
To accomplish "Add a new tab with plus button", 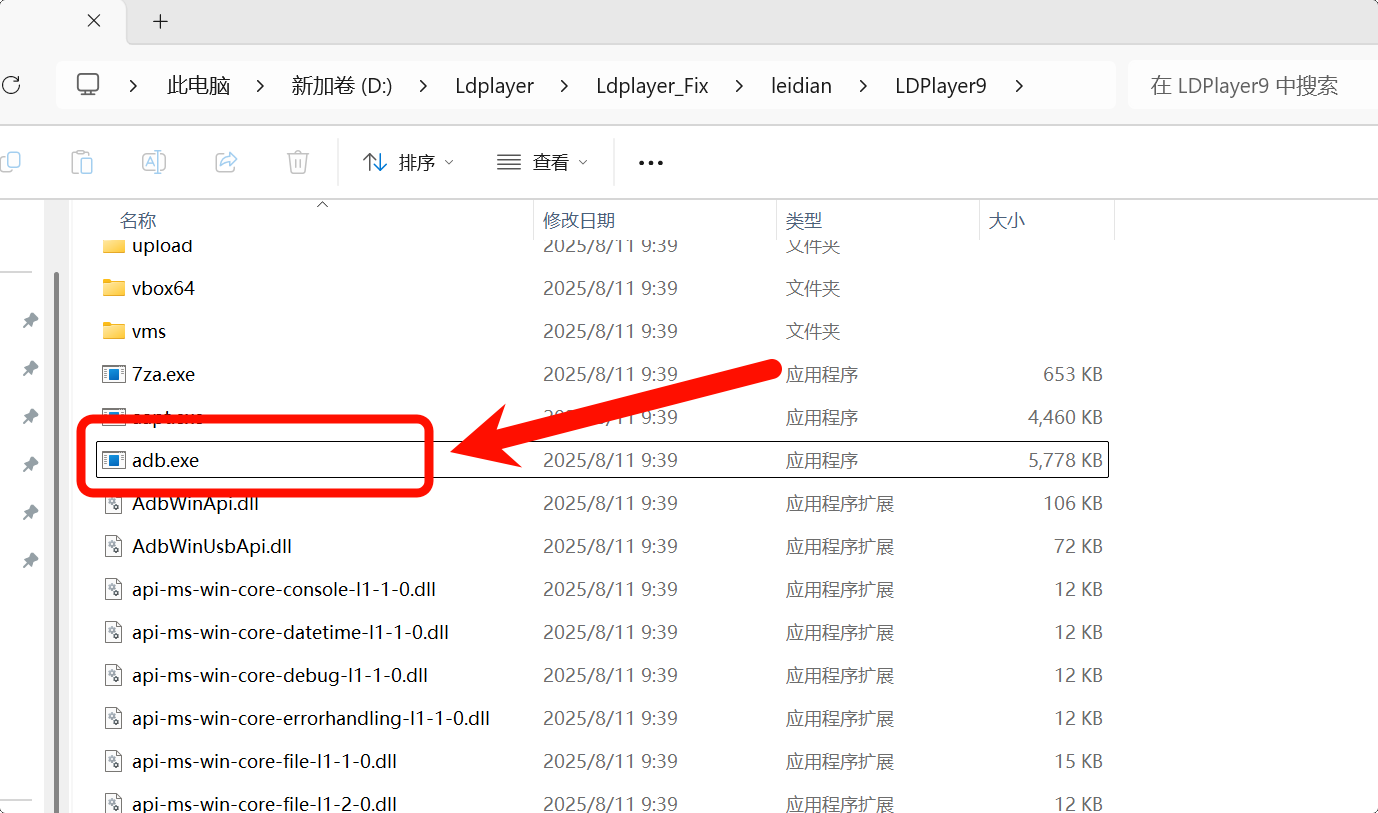I will click(x=160, y=21).
